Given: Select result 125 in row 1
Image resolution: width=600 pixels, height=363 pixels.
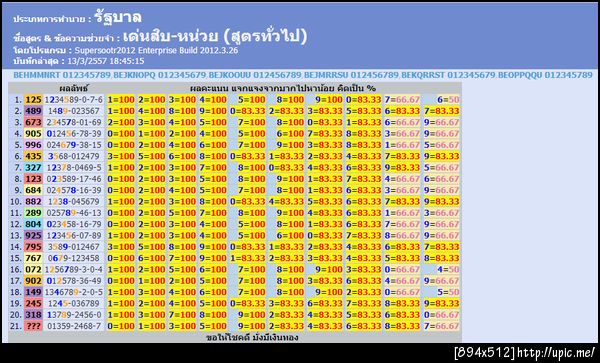Looking at the screenshot, I should (x=33, y=100).
